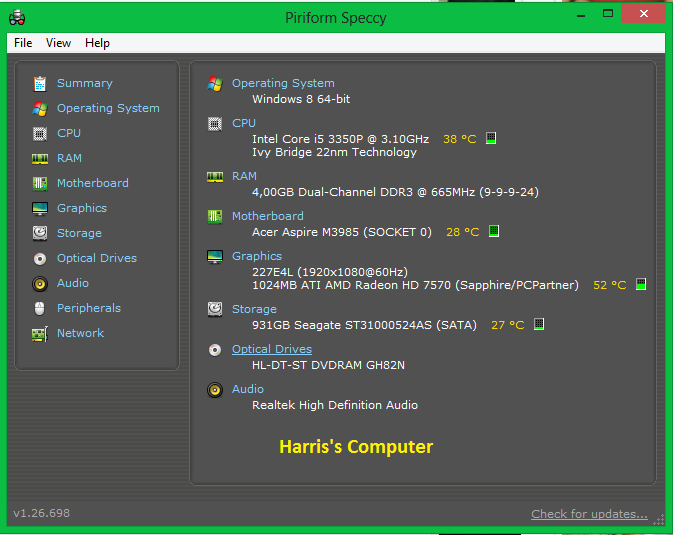This screenshot has height=535, width=673.
Task: Maximize the Speccy window
Action: click(x=608, y=13)
